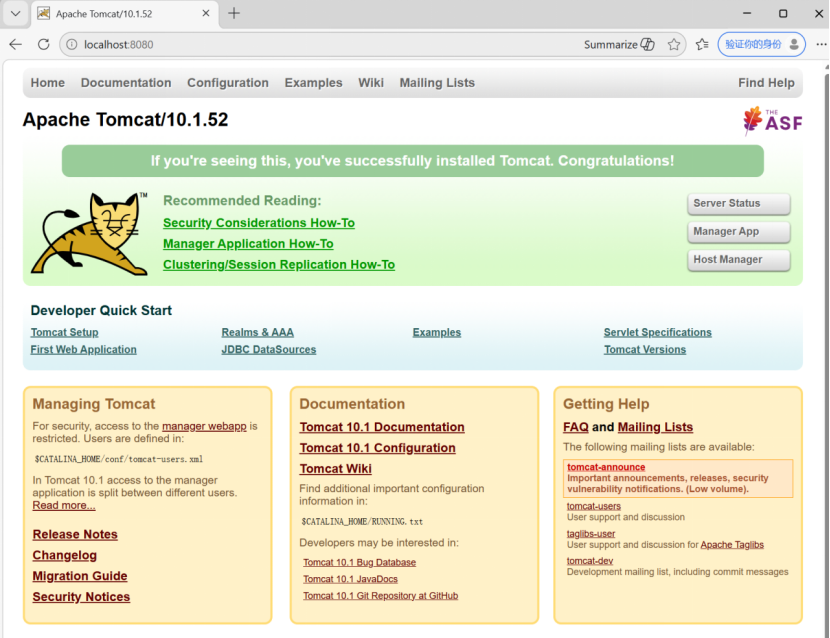The width and height of the screenshot is (830, 638).
Task: Open Tomcat 10.1 Documentation link
Action: click(x=382, y=427)
